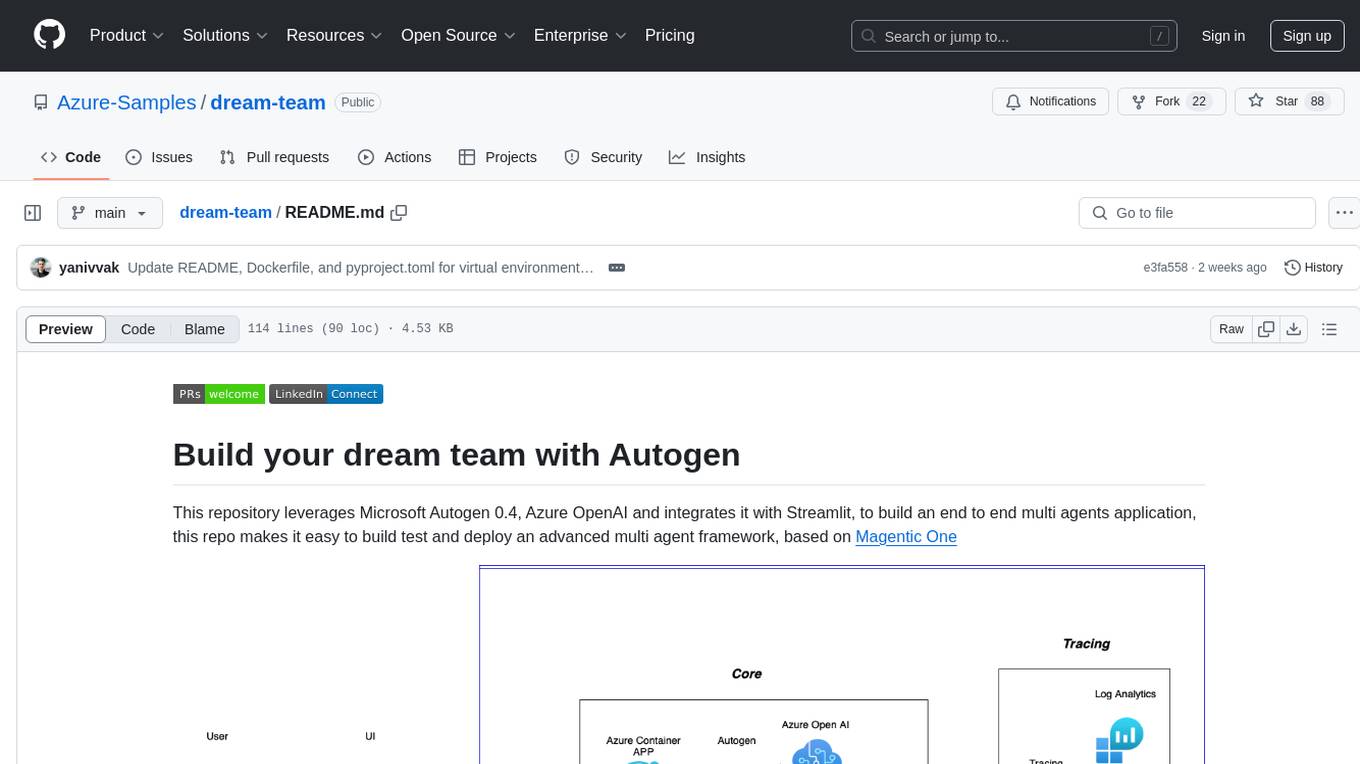
Task: Open the Product menu
Action: tap(127, 35)
